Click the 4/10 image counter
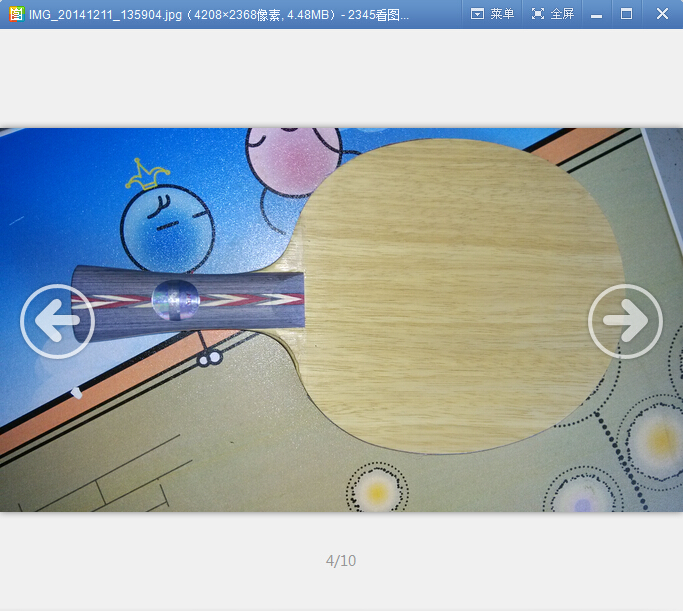 click(x=341, y=561)
